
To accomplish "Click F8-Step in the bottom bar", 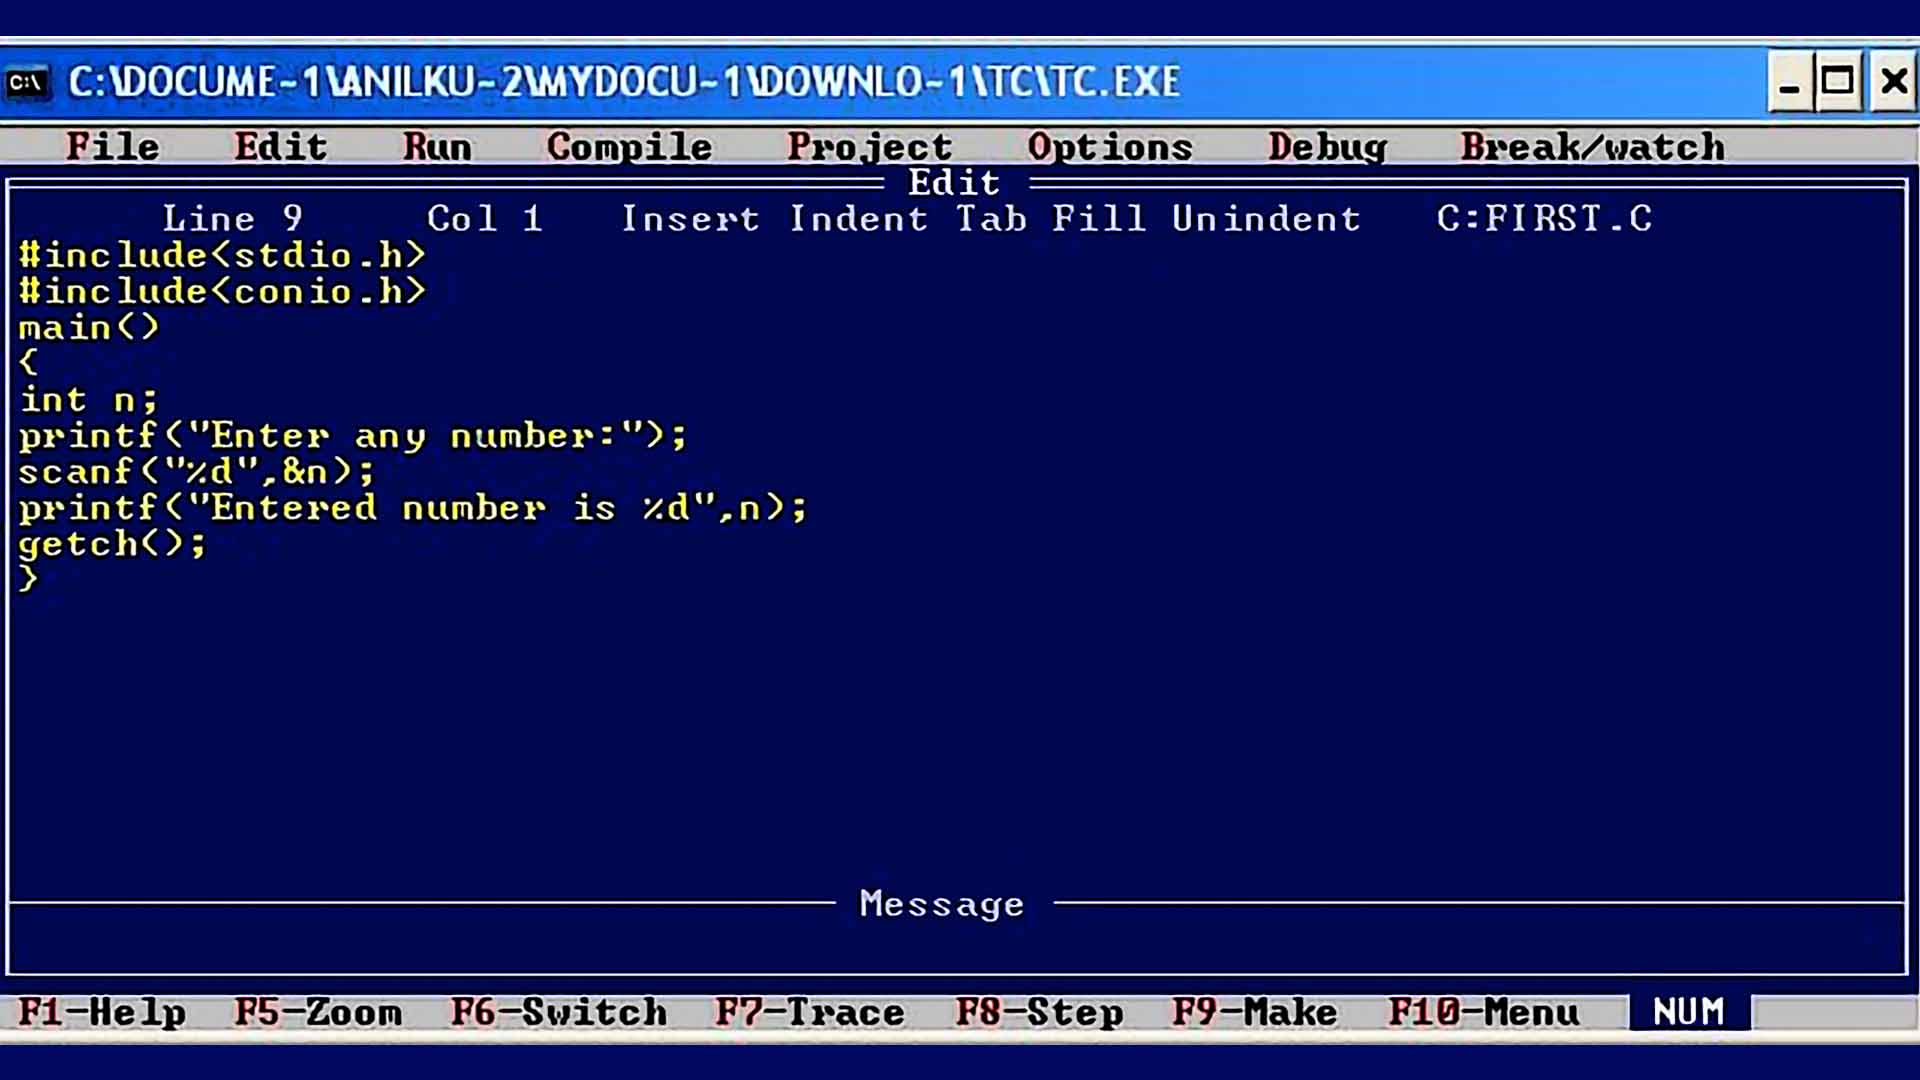I will point(1039,1012).
